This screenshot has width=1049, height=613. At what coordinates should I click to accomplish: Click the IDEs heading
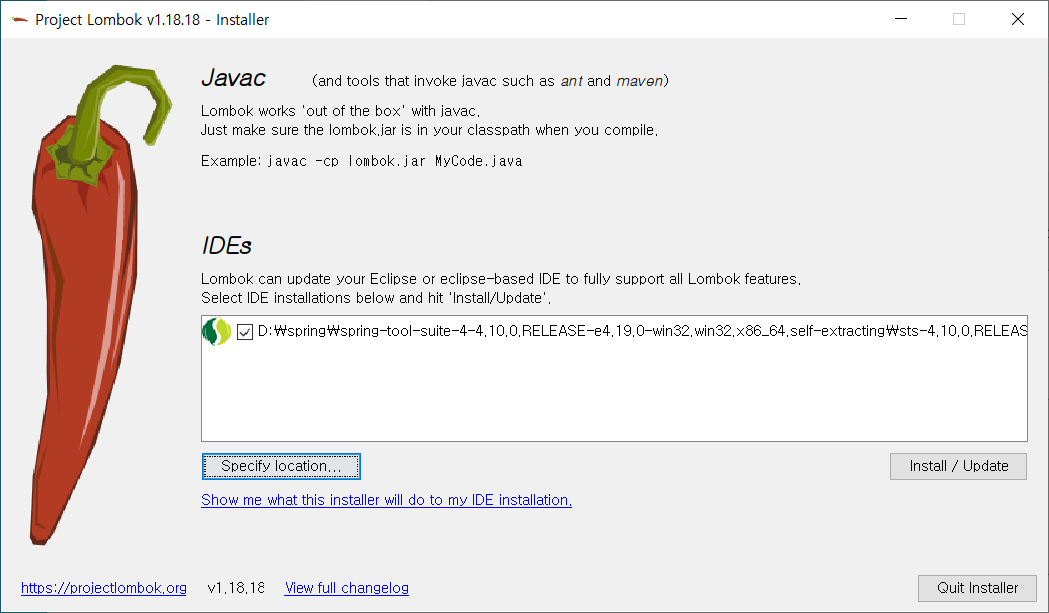(226, 246)
